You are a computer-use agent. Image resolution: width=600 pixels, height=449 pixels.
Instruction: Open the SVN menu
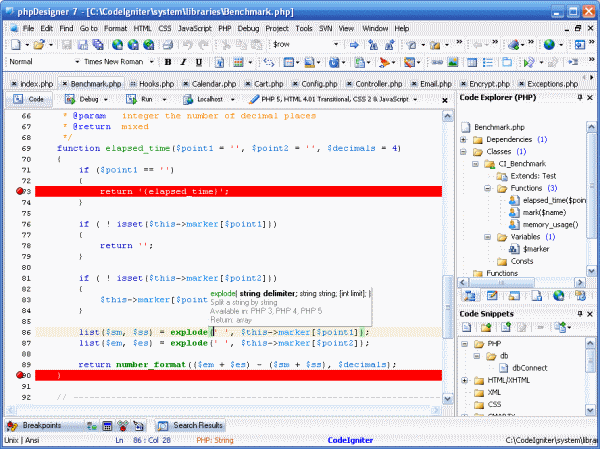[x=326, y=28]
